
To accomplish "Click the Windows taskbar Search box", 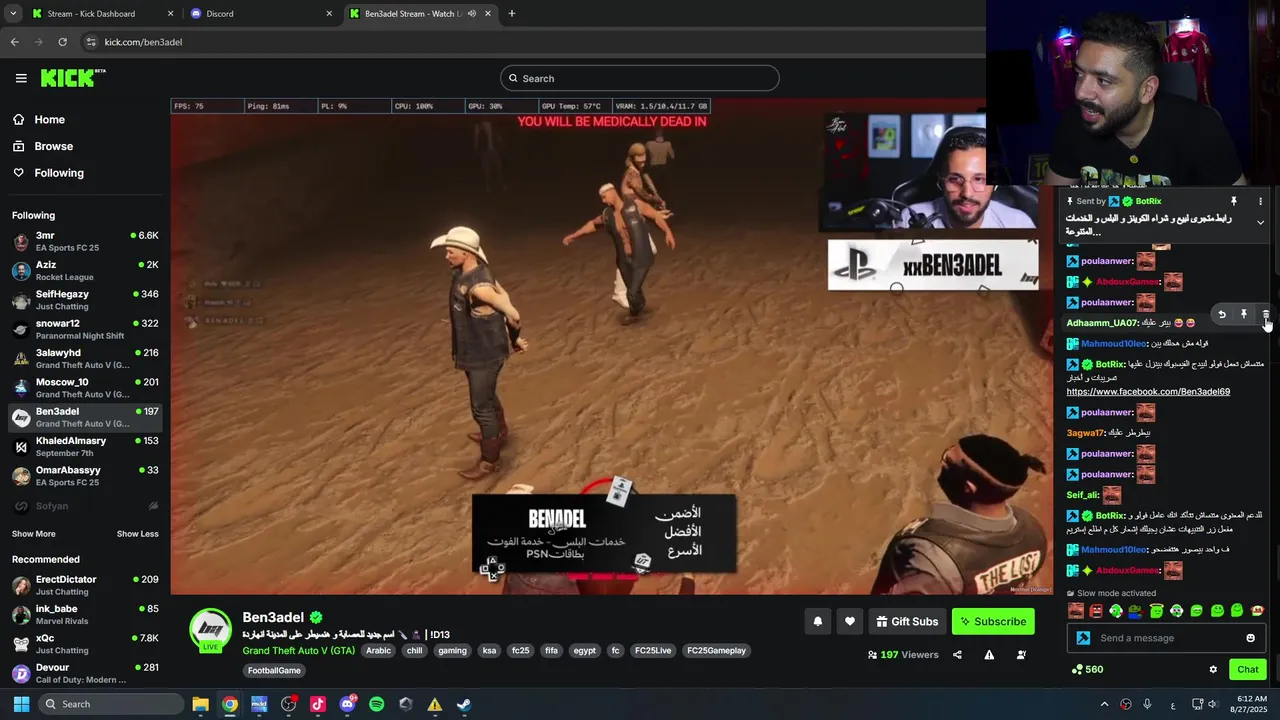I will [x=113, y=704].
